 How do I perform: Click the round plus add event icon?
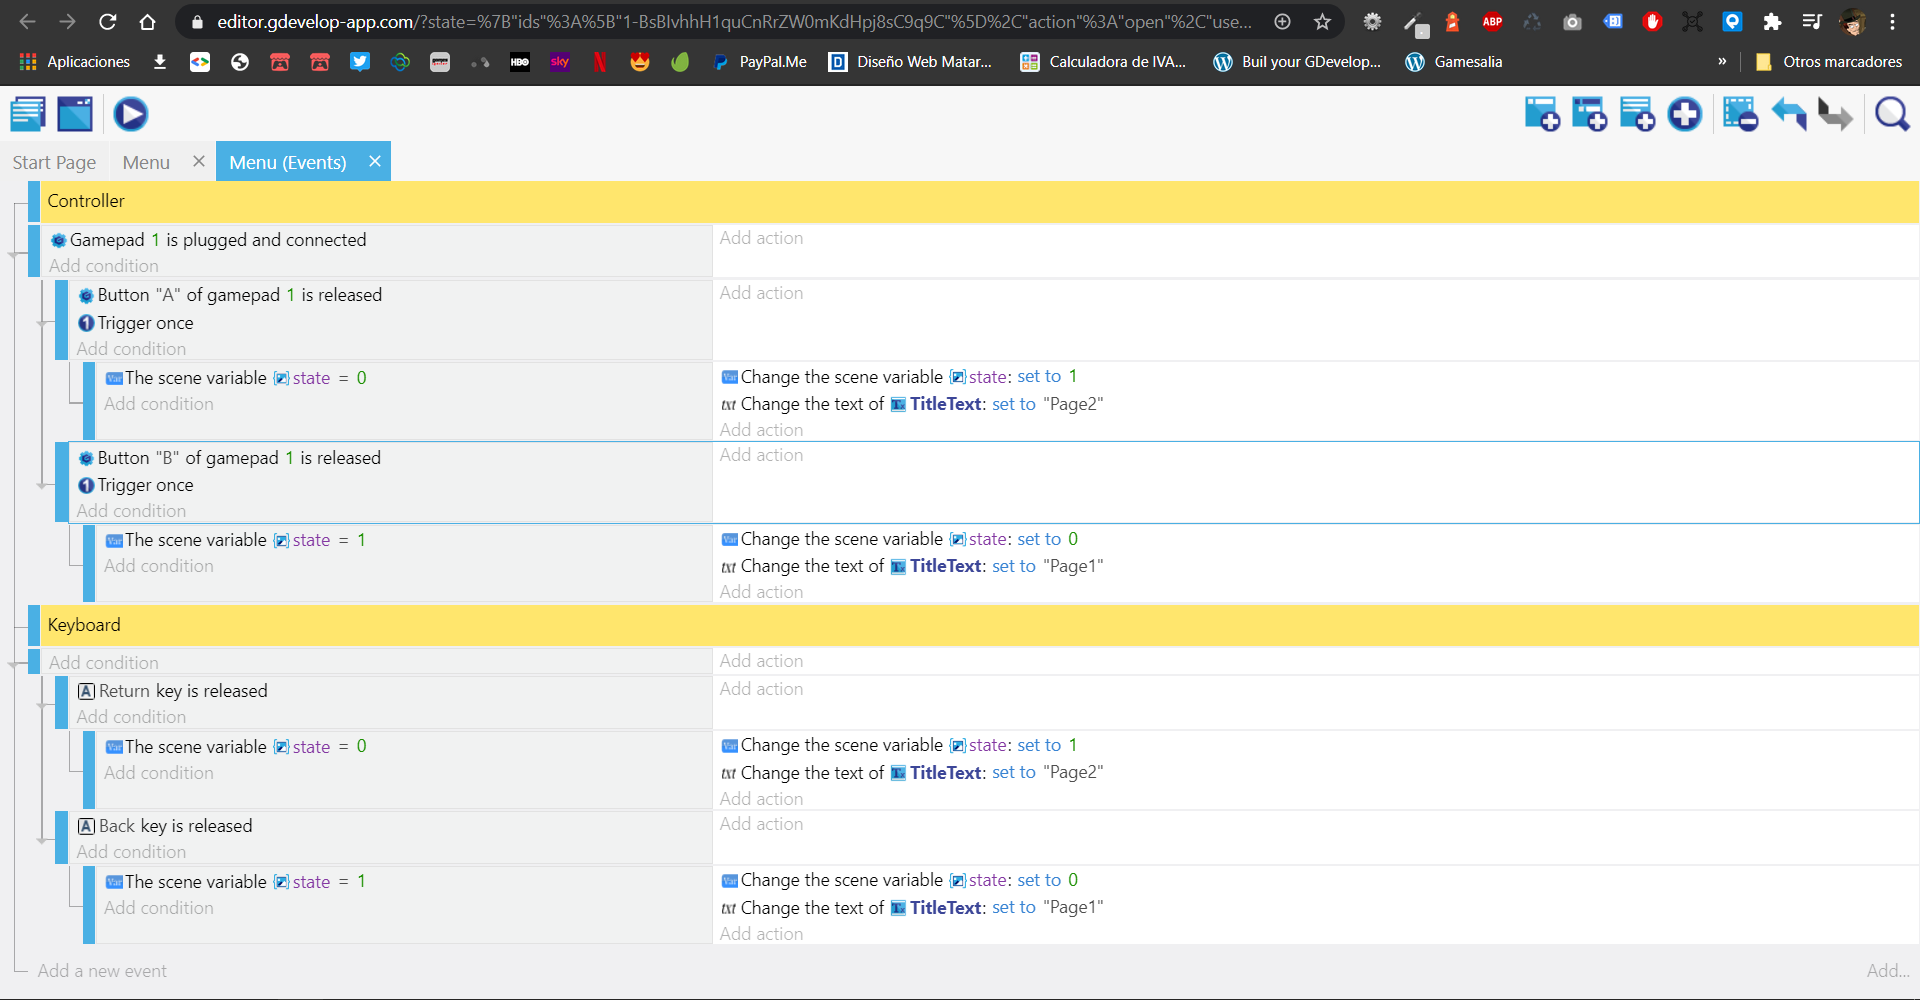pyautogui.click(x=1685, y=114)
